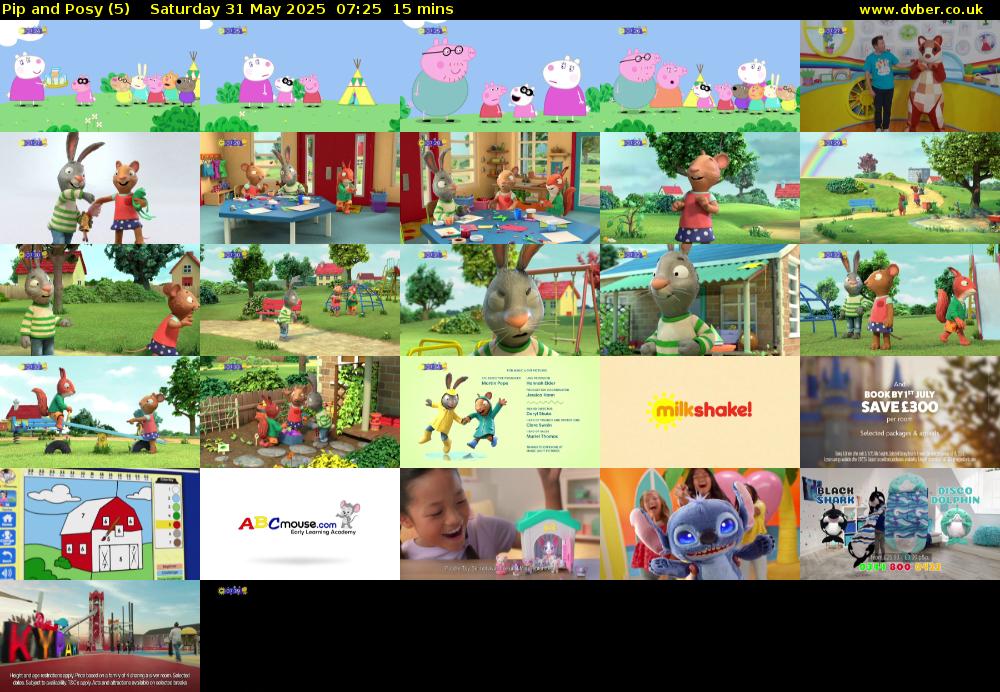The height and width of the screenshot is (692, 1000).
Task: Open frame of Mummy Sheep carrying drinks tray
Action: 99,76
